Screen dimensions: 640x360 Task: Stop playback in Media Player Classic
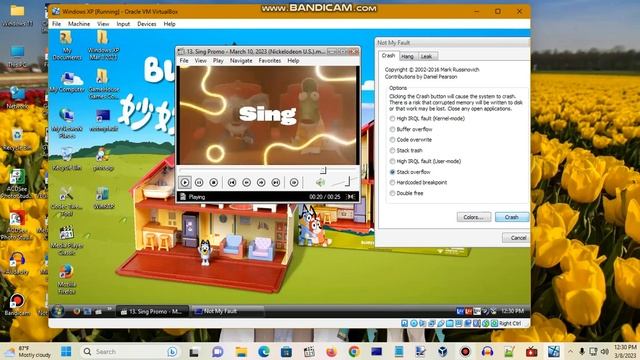pyautogui.click(x=213, y=182)
